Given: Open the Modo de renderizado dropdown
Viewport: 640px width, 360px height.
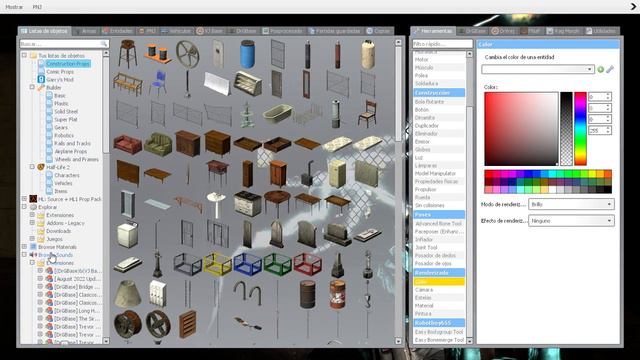Looking at the screenshot, I should (571, 204).
